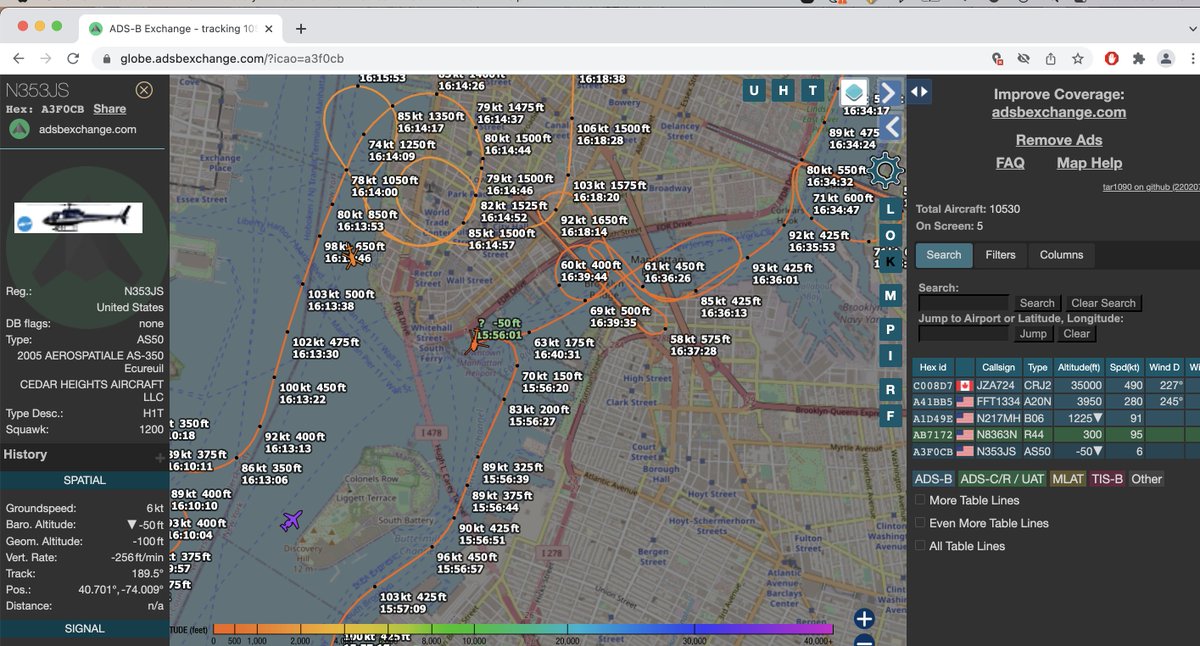Sort table by Wind D column

(1165, 367)
